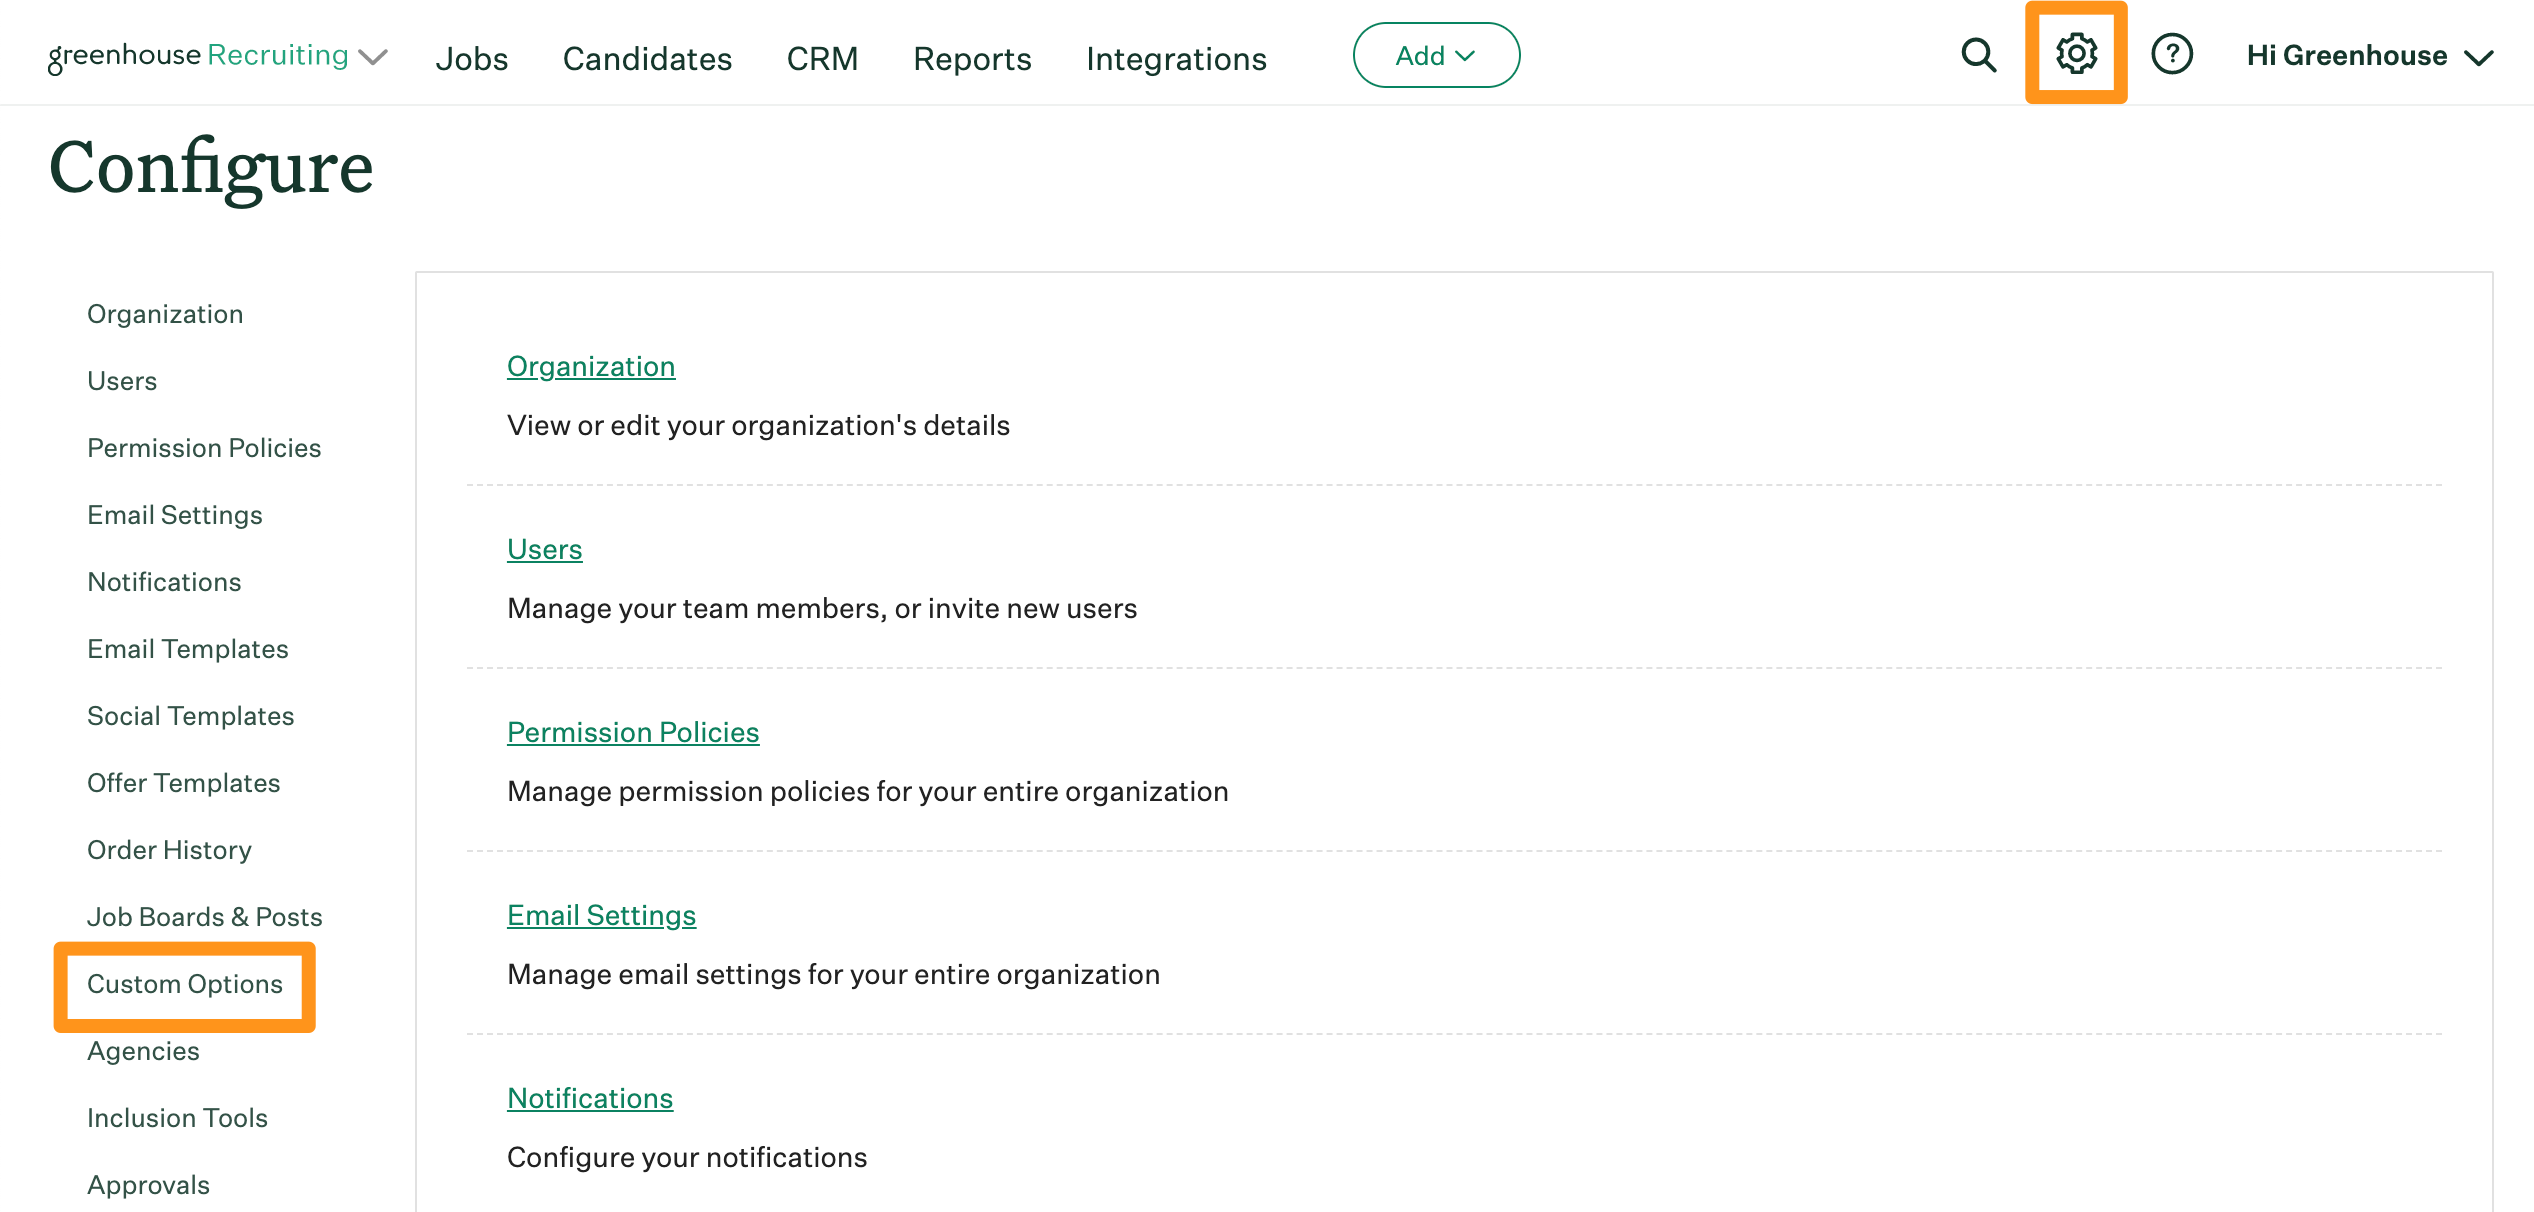Open the help question mark icon
This screenshot has height=1212, width=2534.
click(2172, 55)
